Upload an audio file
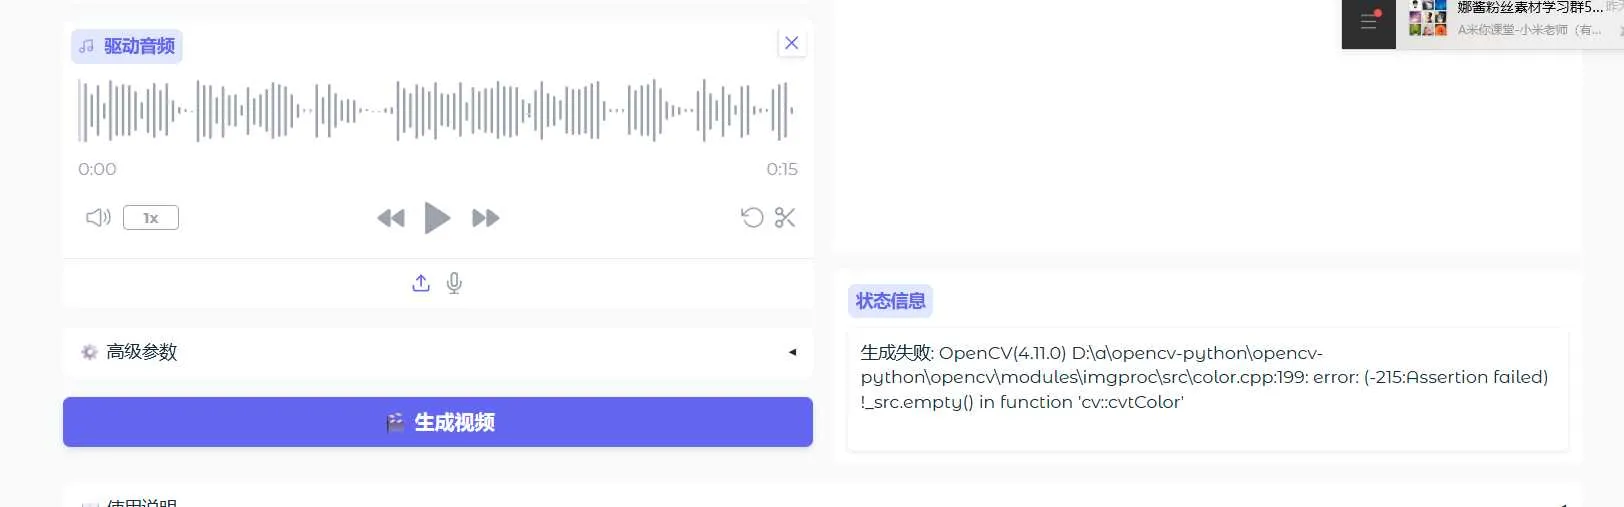1624x507 pixels. 421,283
